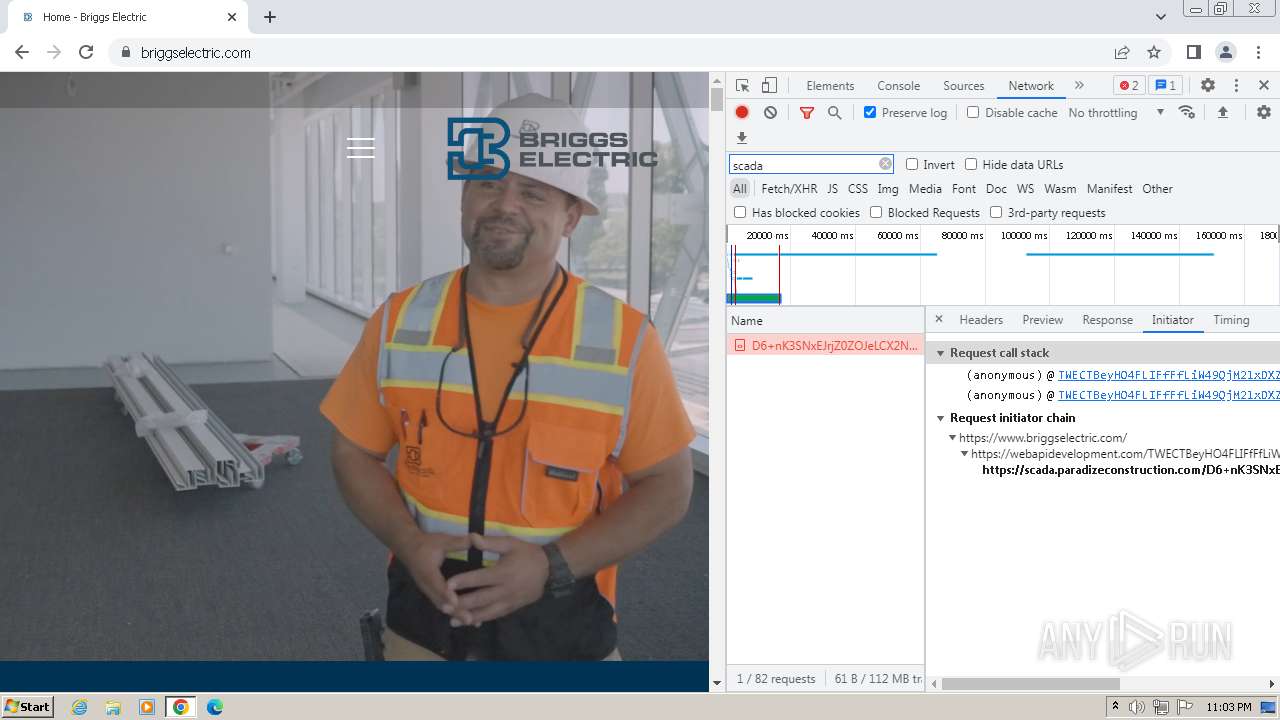Open DevTools settings gear
1280x720 pixels.
[x=1208, y=85]
